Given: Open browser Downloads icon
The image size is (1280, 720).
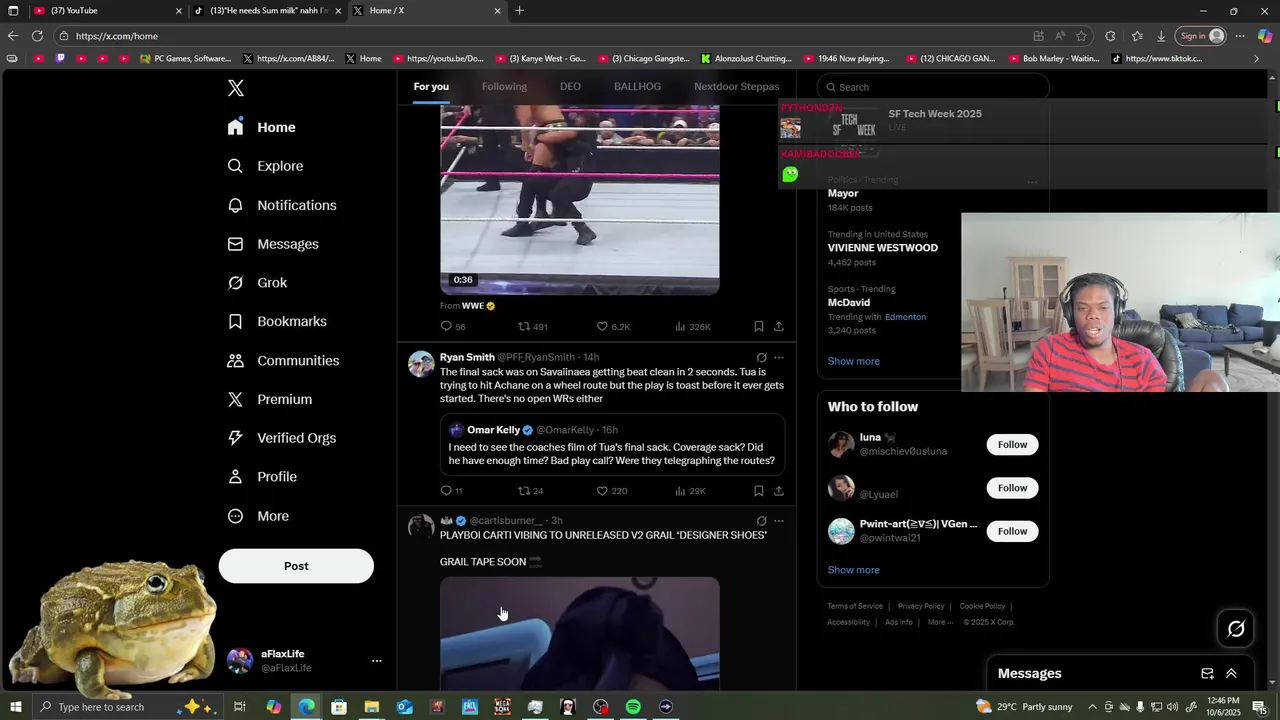Looking at the screenshot, I should pos(1161,36).
